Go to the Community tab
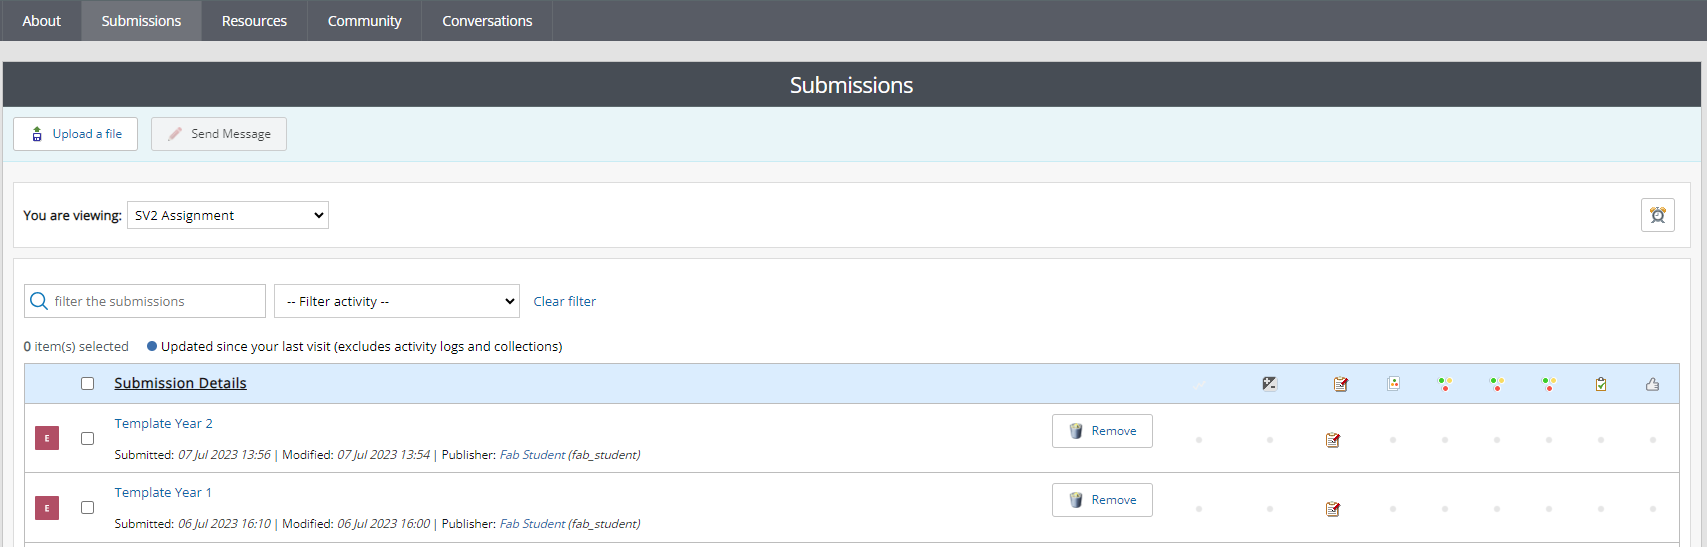The height and width of the screenshot is (547, 1707). click(x=364, y=21)
